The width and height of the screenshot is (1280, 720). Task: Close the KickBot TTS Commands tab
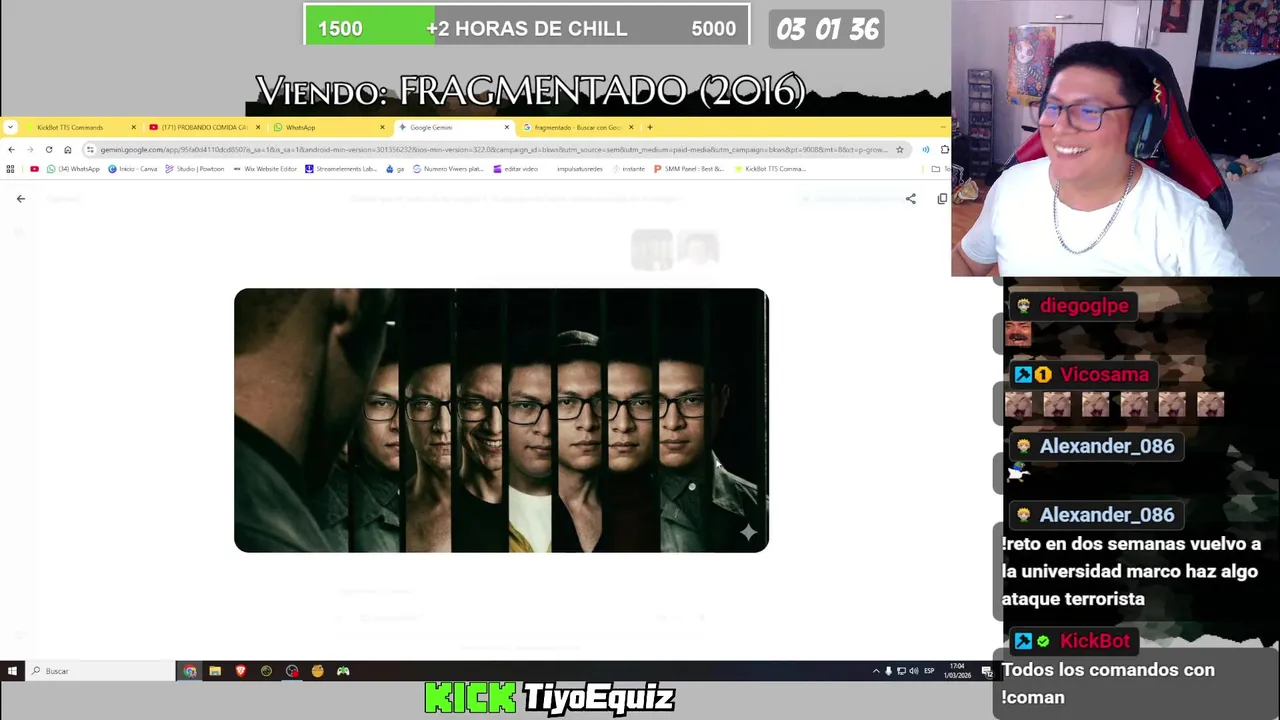(133, 127)
